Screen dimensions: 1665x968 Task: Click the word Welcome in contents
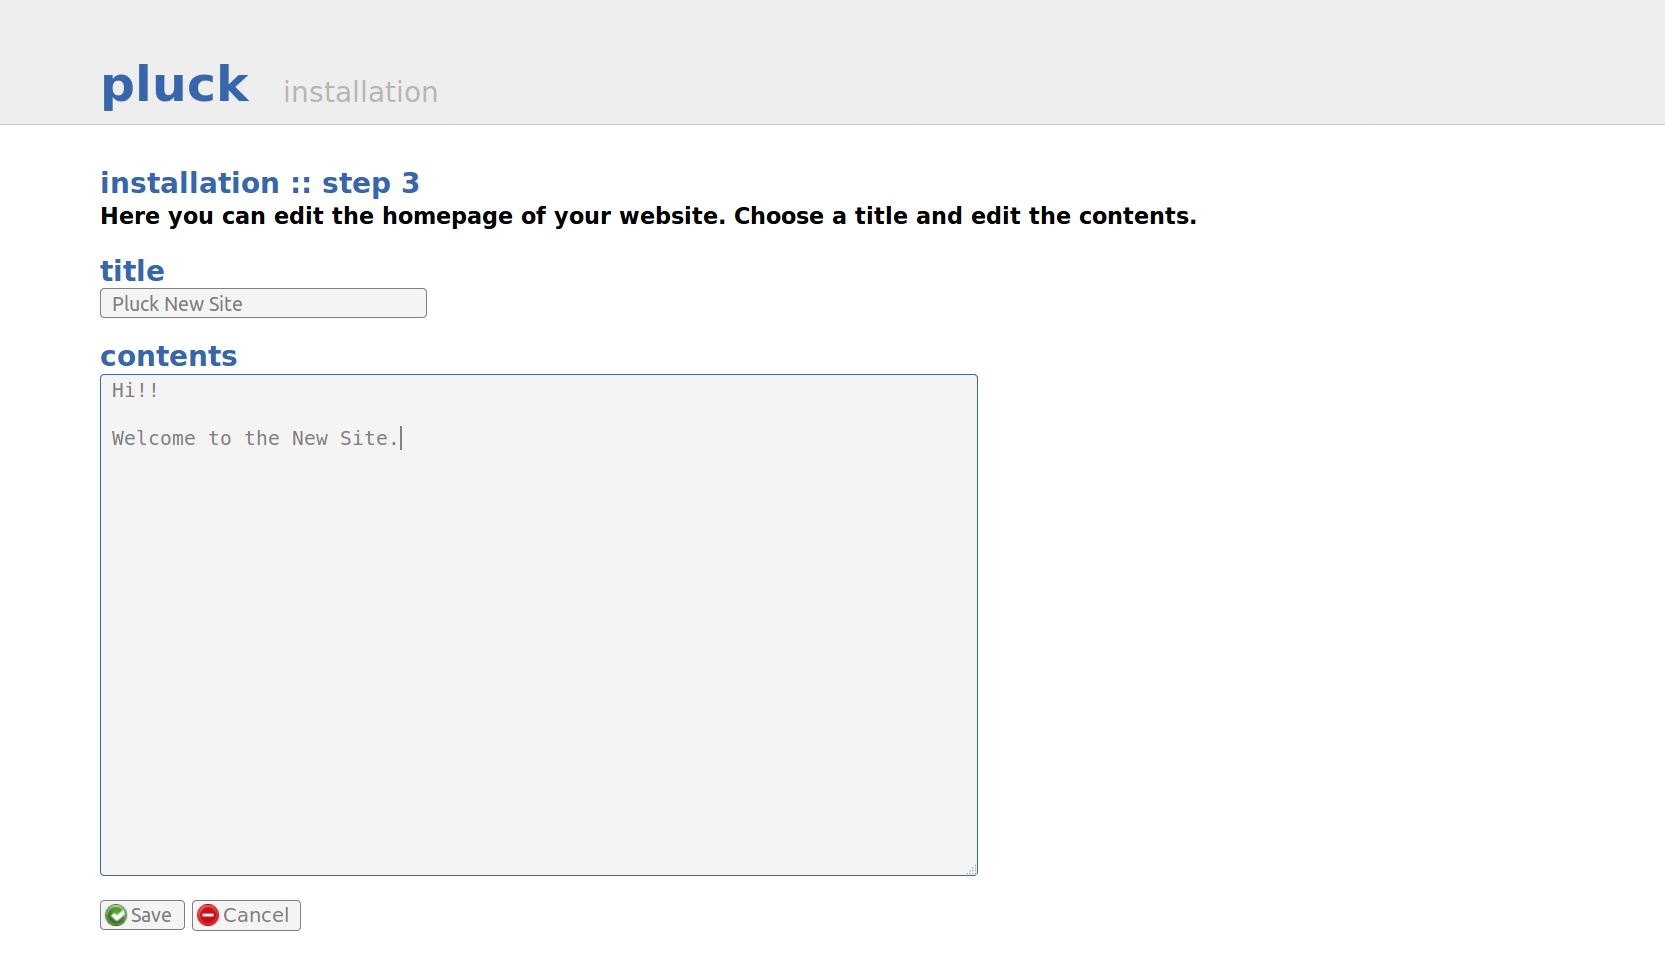coord(153,438)
